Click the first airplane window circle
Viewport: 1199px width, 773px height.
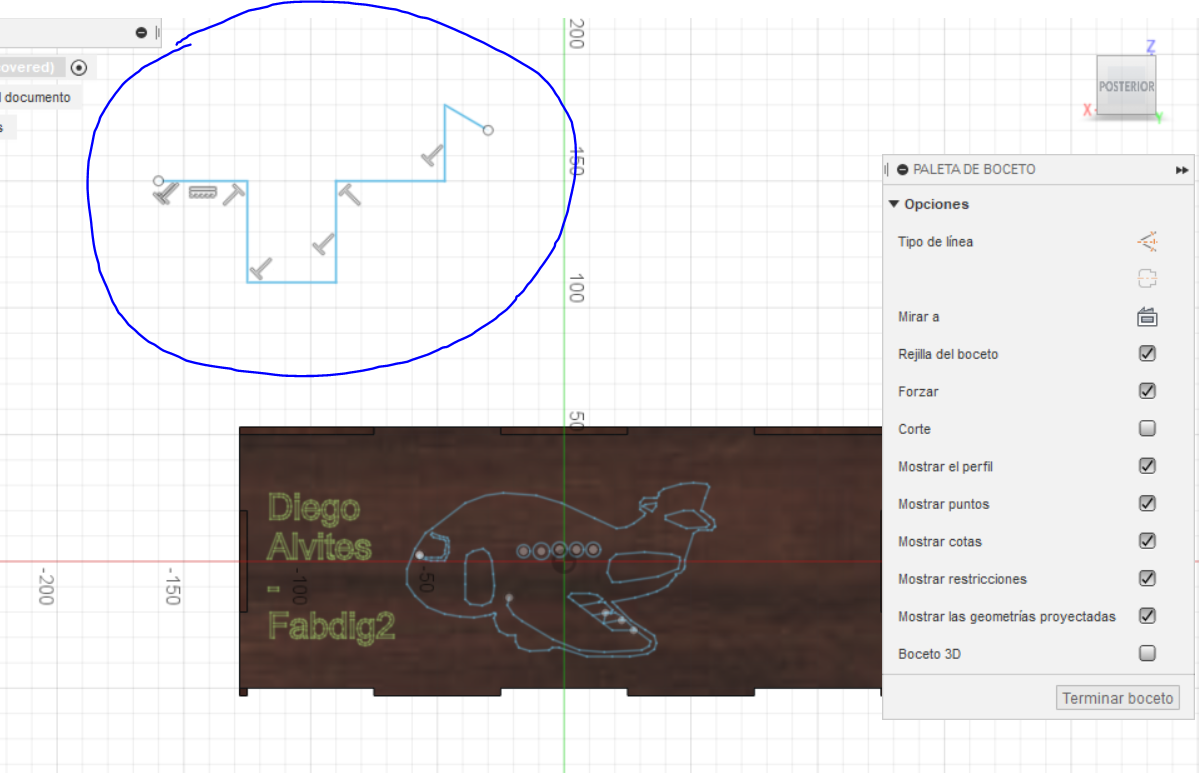(x=524, y=551)
